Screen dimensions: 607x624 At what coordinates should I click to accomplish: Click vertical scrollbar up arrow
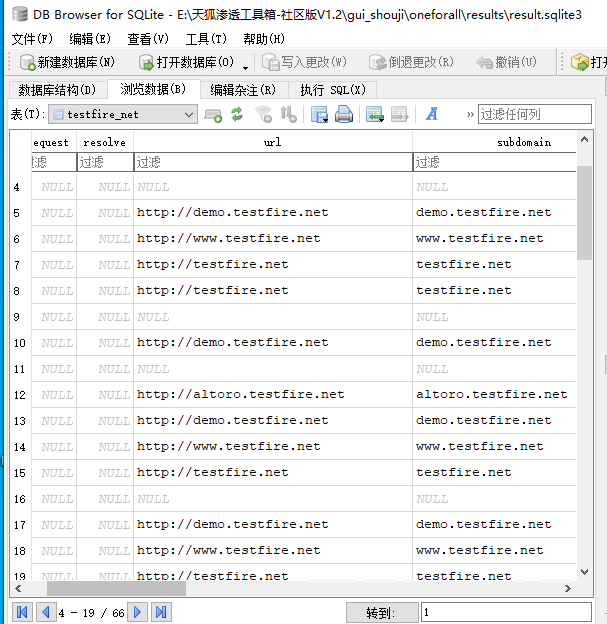584,139
